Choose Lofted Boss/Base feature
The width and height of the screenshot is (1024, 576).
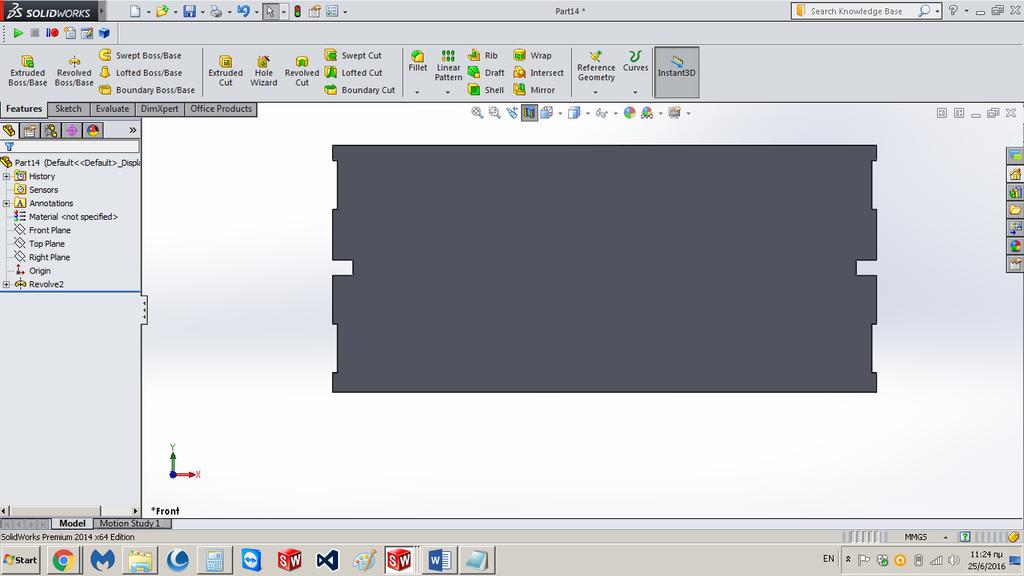tap(140, 72)
